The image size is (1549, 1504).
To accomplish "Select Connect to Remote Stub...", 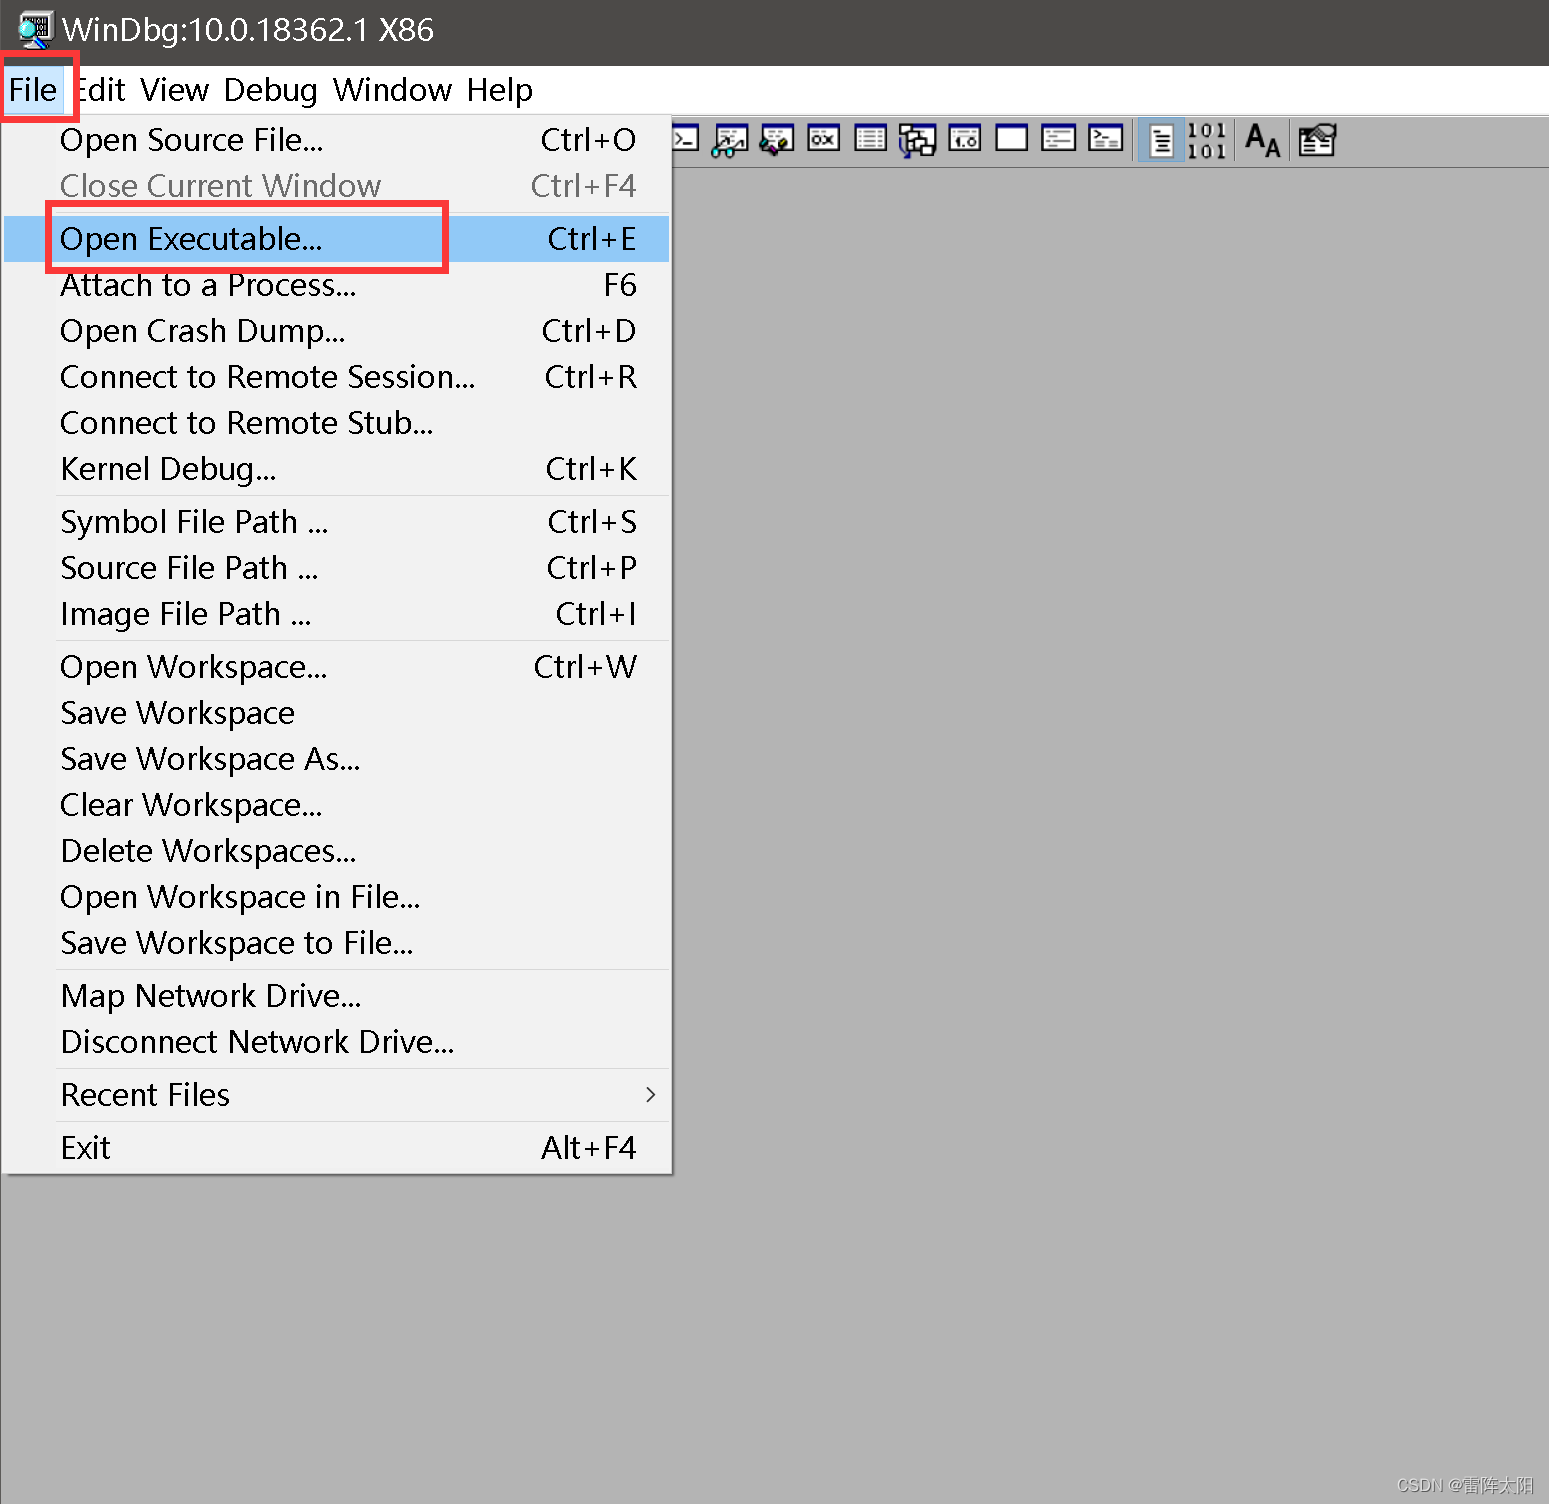I will [336, 423].
